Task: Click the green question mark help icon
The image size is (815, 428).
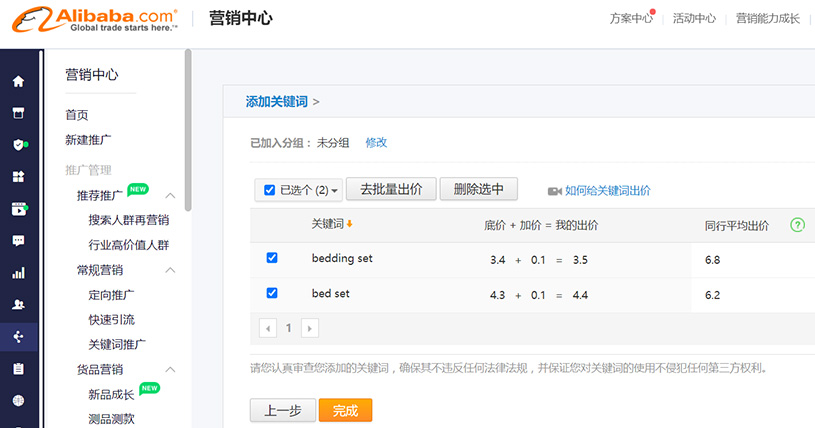Action: 797,225
